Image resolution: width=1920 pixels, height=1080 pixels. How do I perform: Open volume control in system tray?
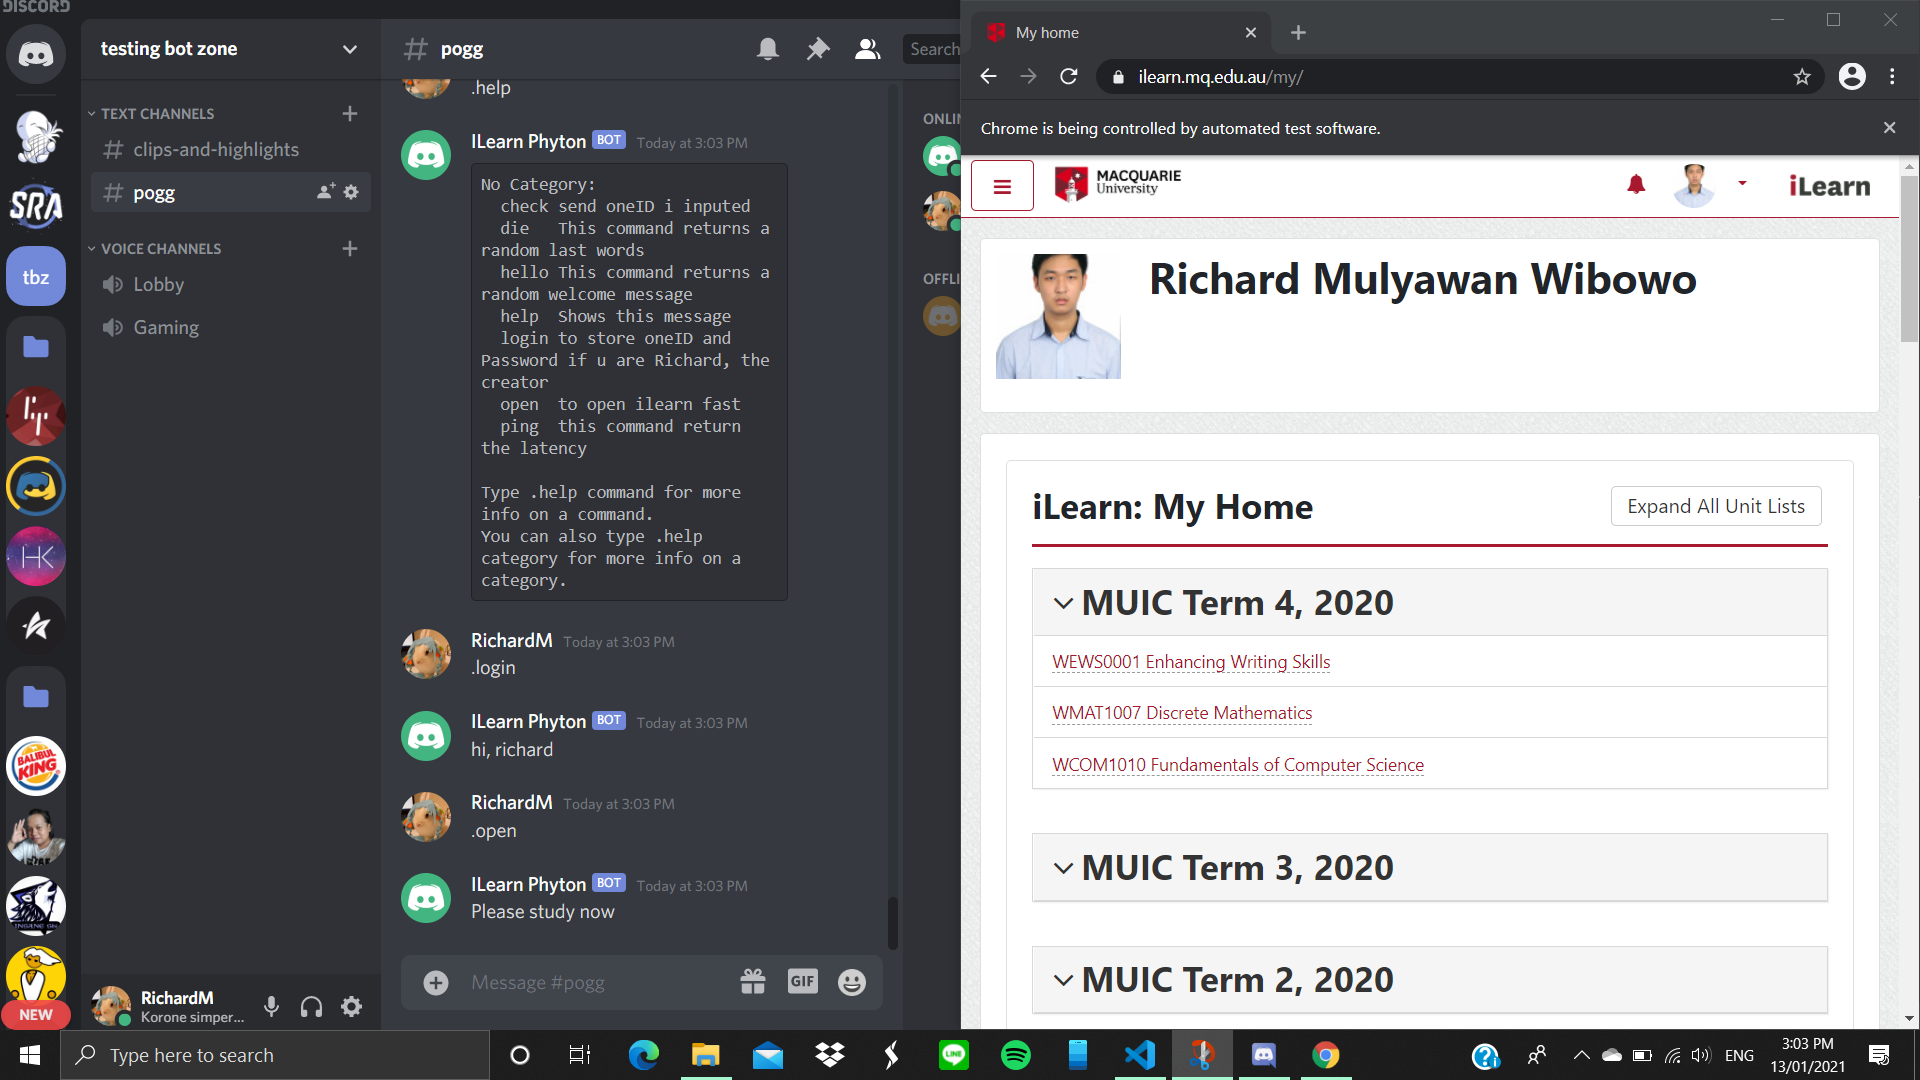click(x=1701, y=1055)
